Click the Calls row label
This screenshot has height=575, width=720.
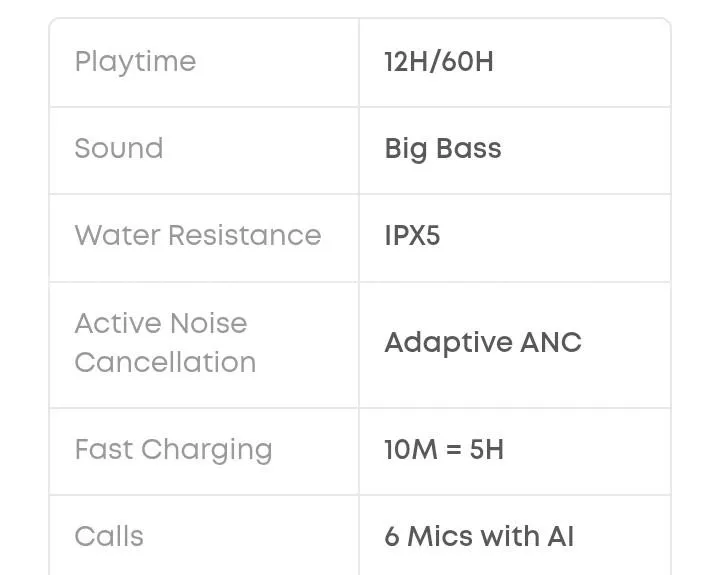point(109,536)
